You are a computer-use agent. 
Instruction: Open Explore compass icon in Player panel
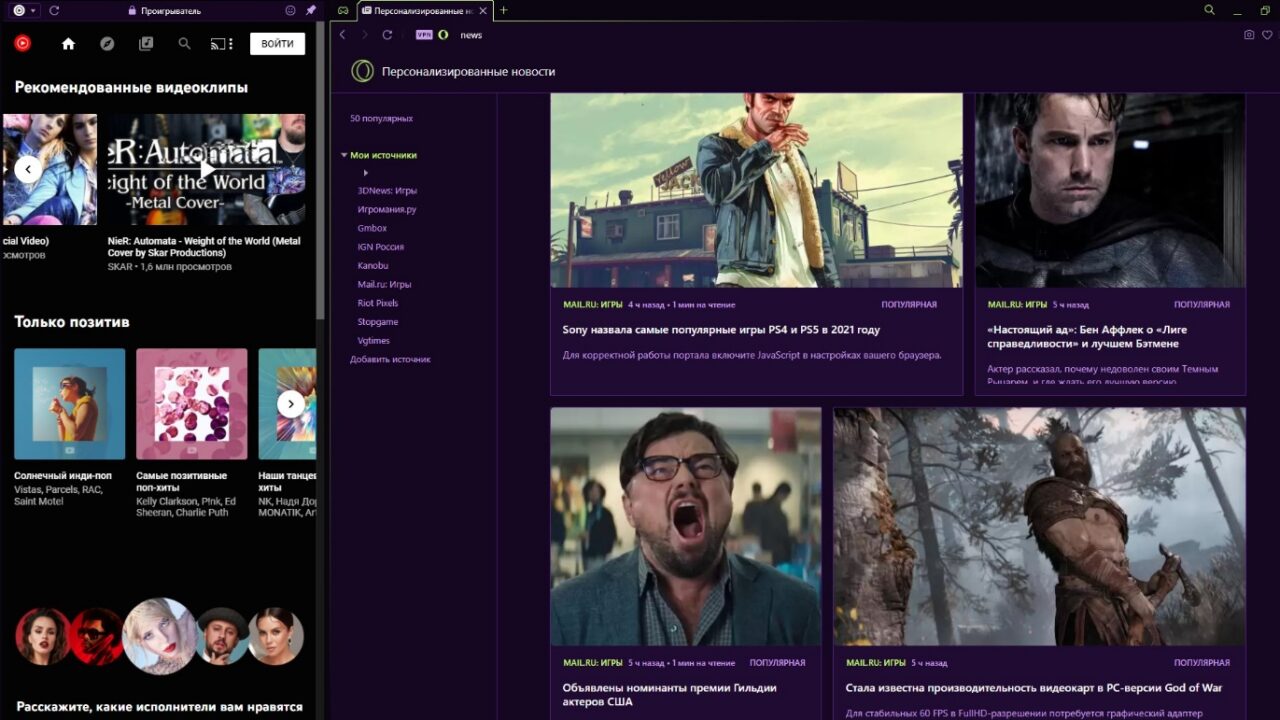107,44
